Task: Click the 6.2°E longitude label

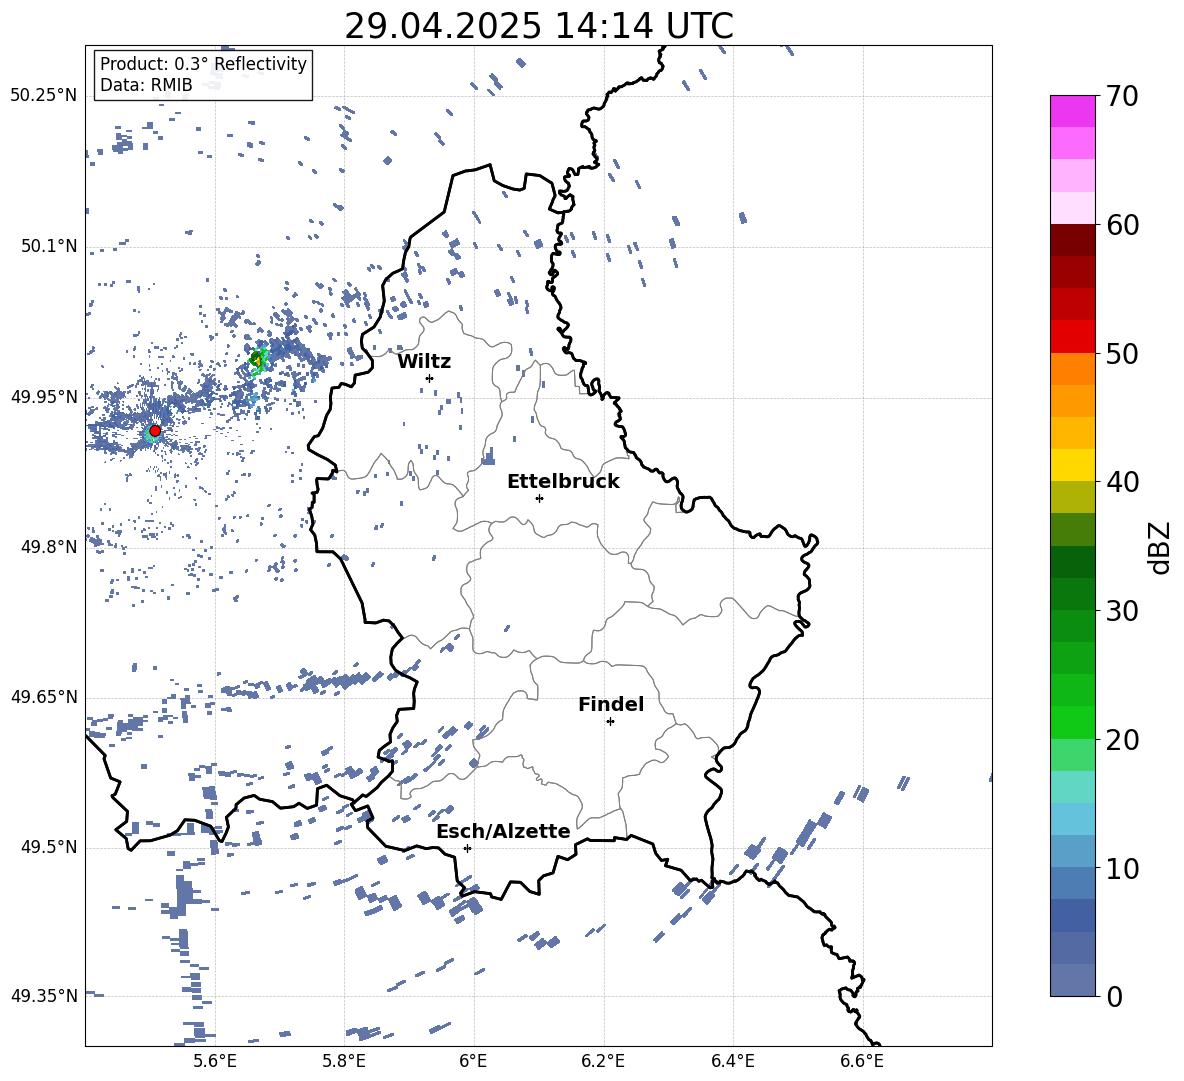Action: [603, 1061]
